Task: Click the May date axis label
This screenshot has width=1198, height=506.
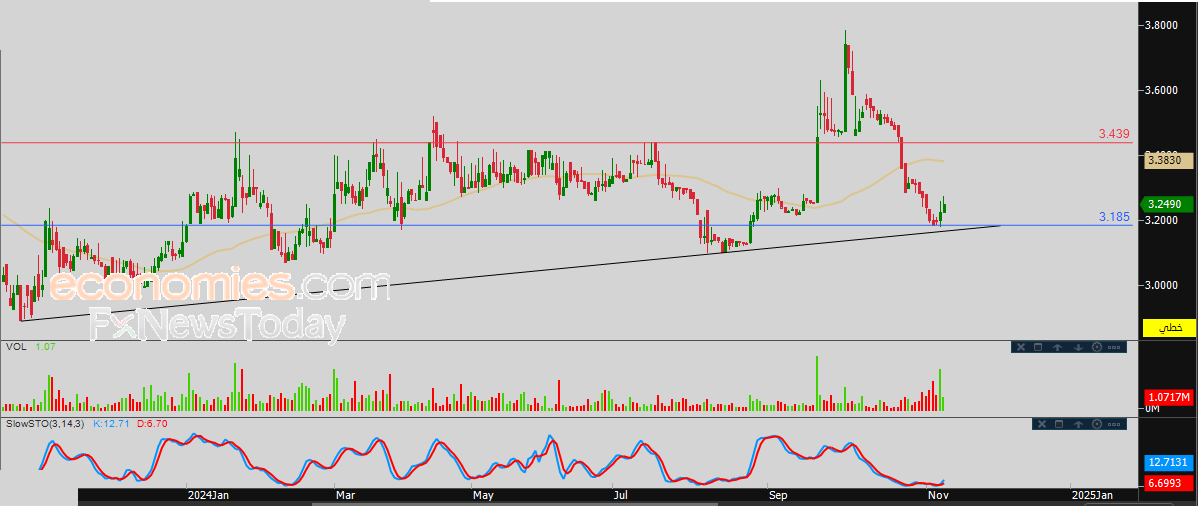Action: tap(483, 495)
